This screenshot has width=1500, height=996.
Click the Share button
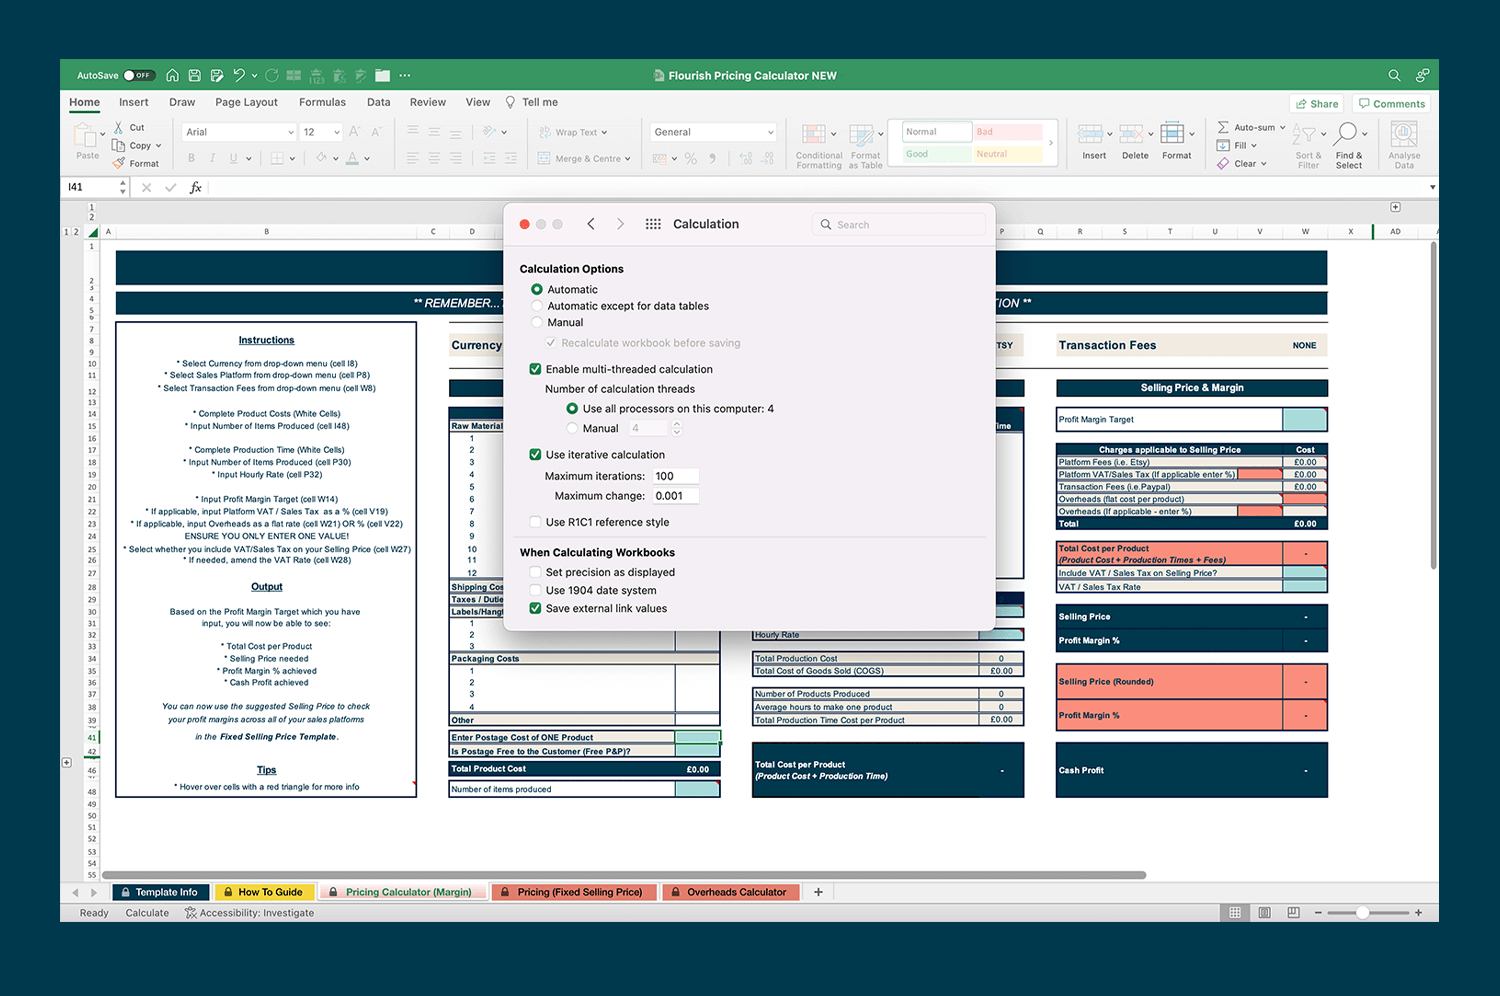tap(1317, 103)
